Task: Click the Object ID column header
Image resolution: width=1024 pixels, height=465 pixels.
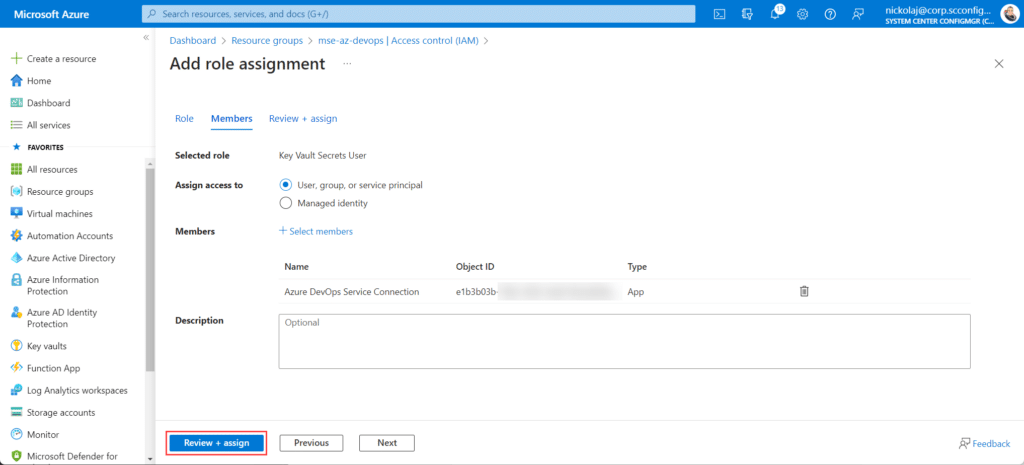Action: [x=475, y=267]
